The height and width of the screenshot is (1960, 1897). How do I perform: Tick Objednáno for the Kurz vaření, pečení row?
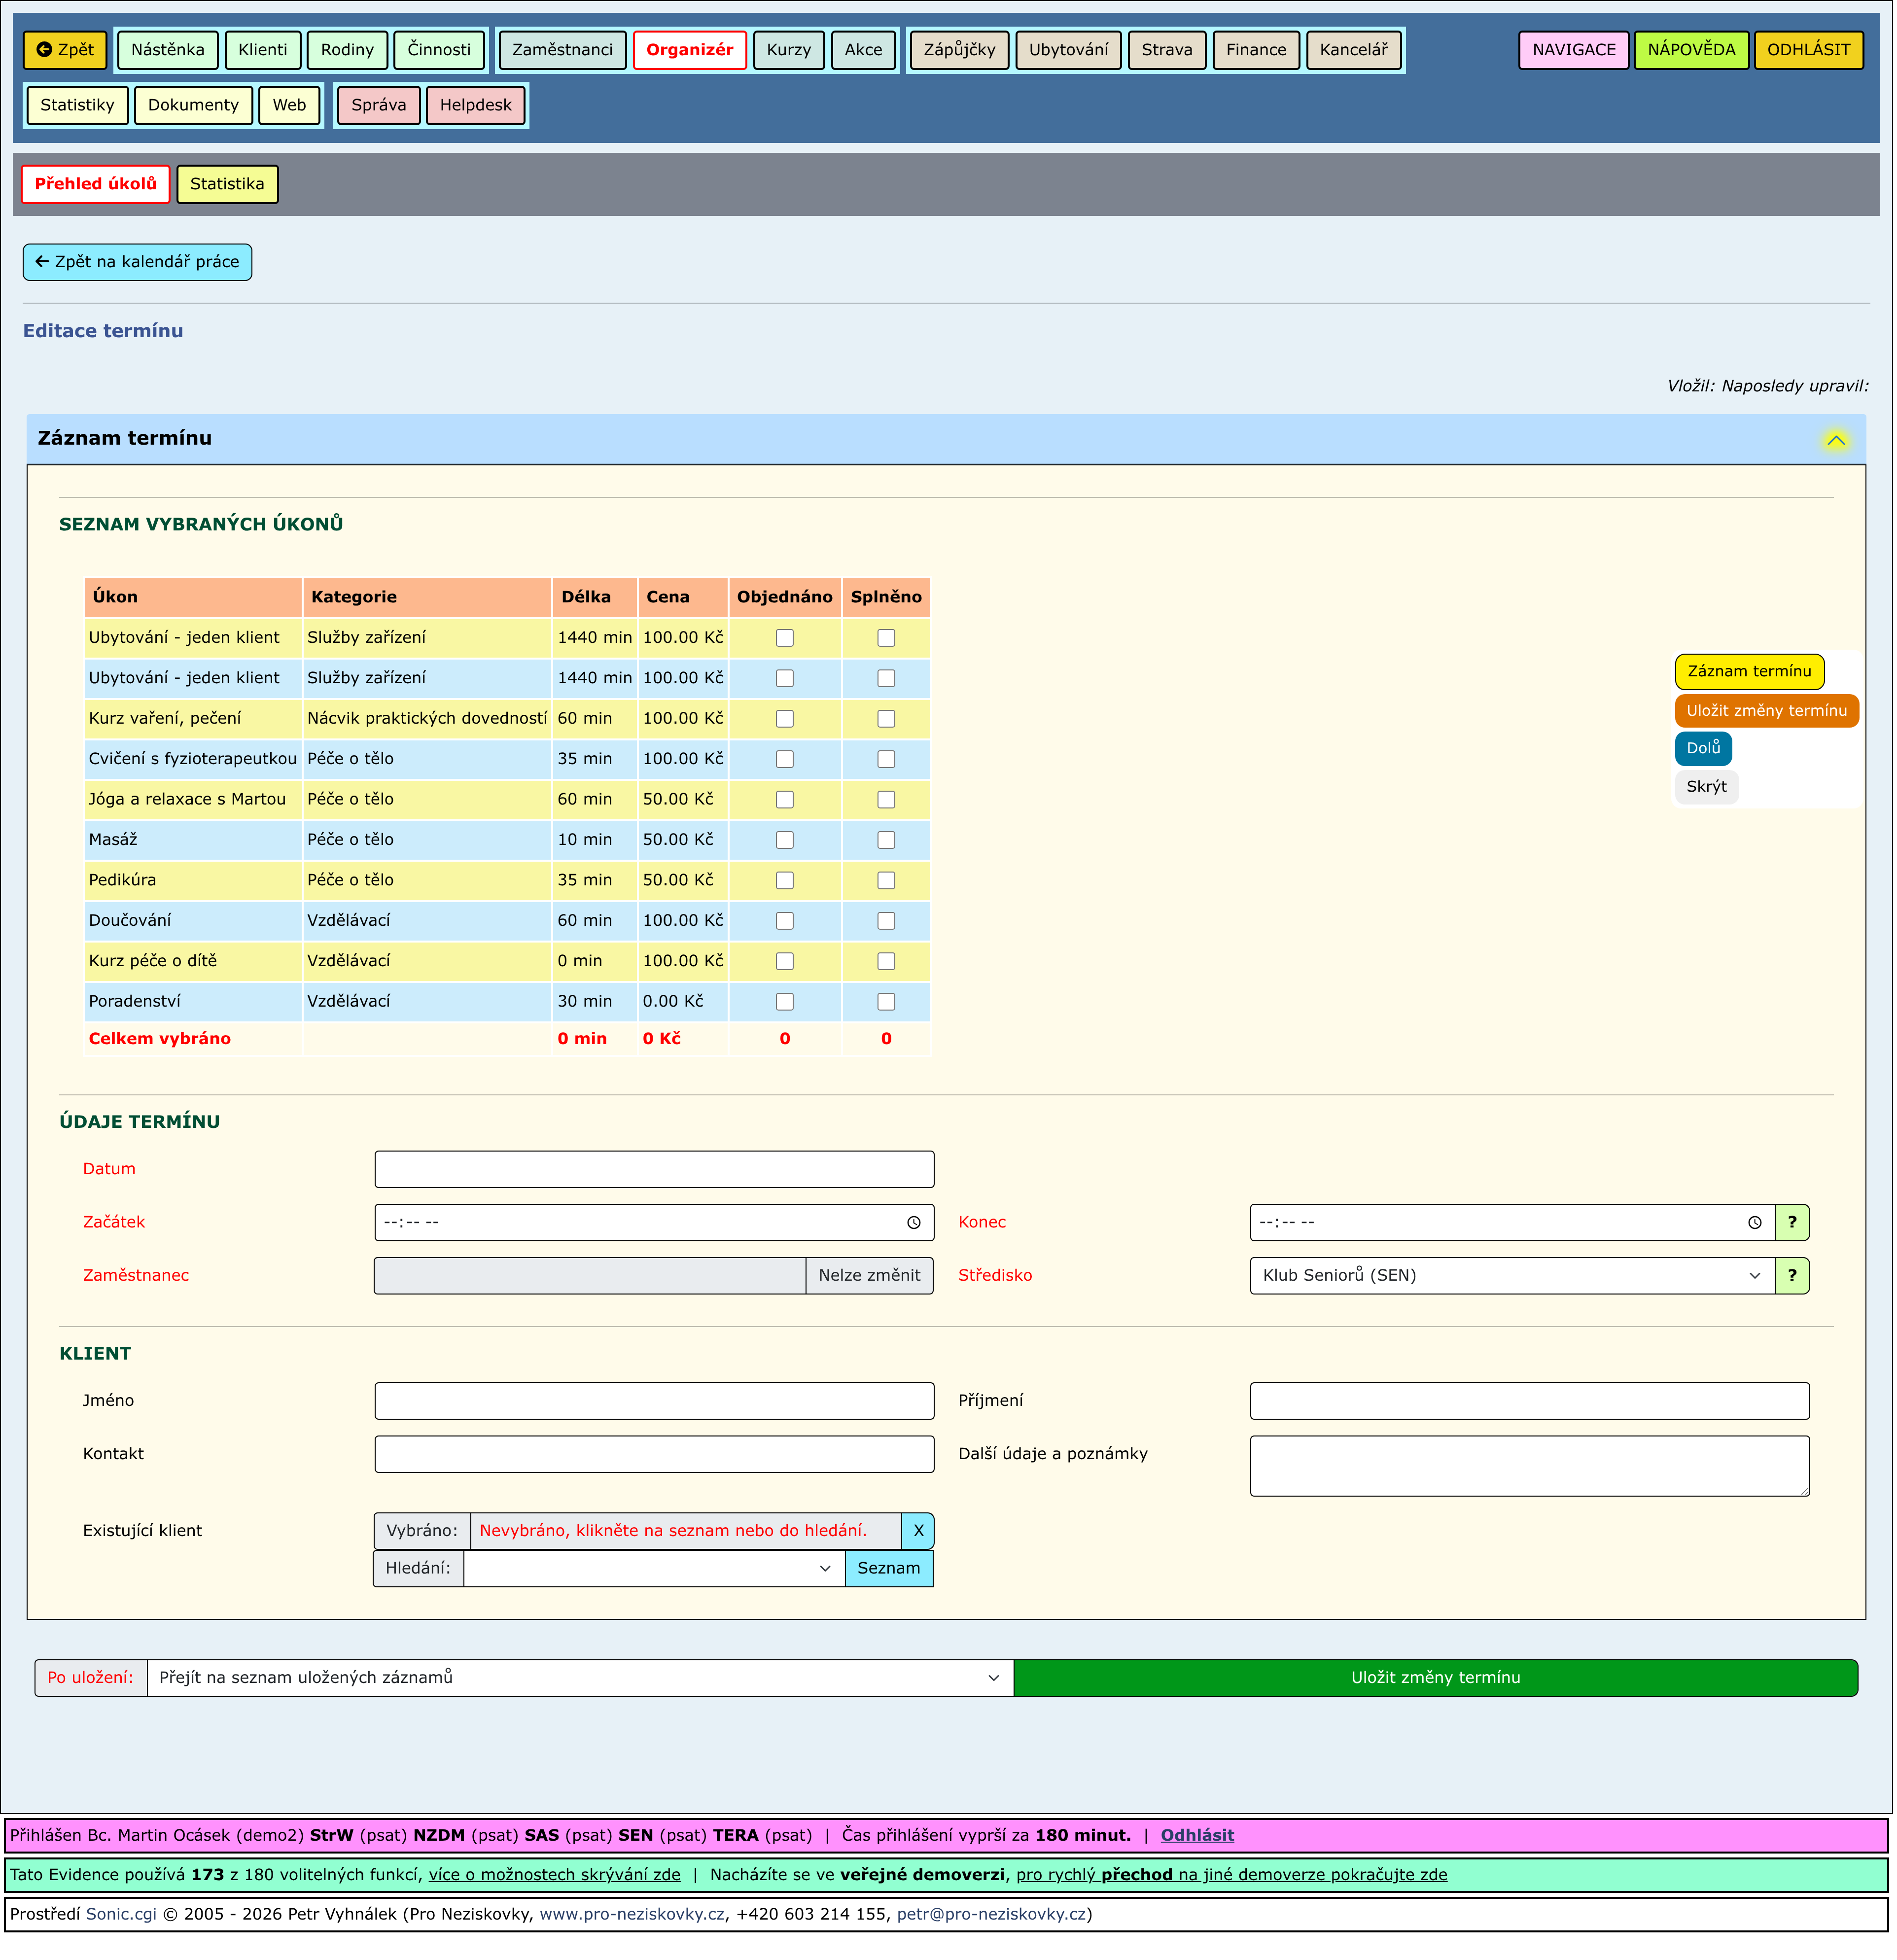785,719
